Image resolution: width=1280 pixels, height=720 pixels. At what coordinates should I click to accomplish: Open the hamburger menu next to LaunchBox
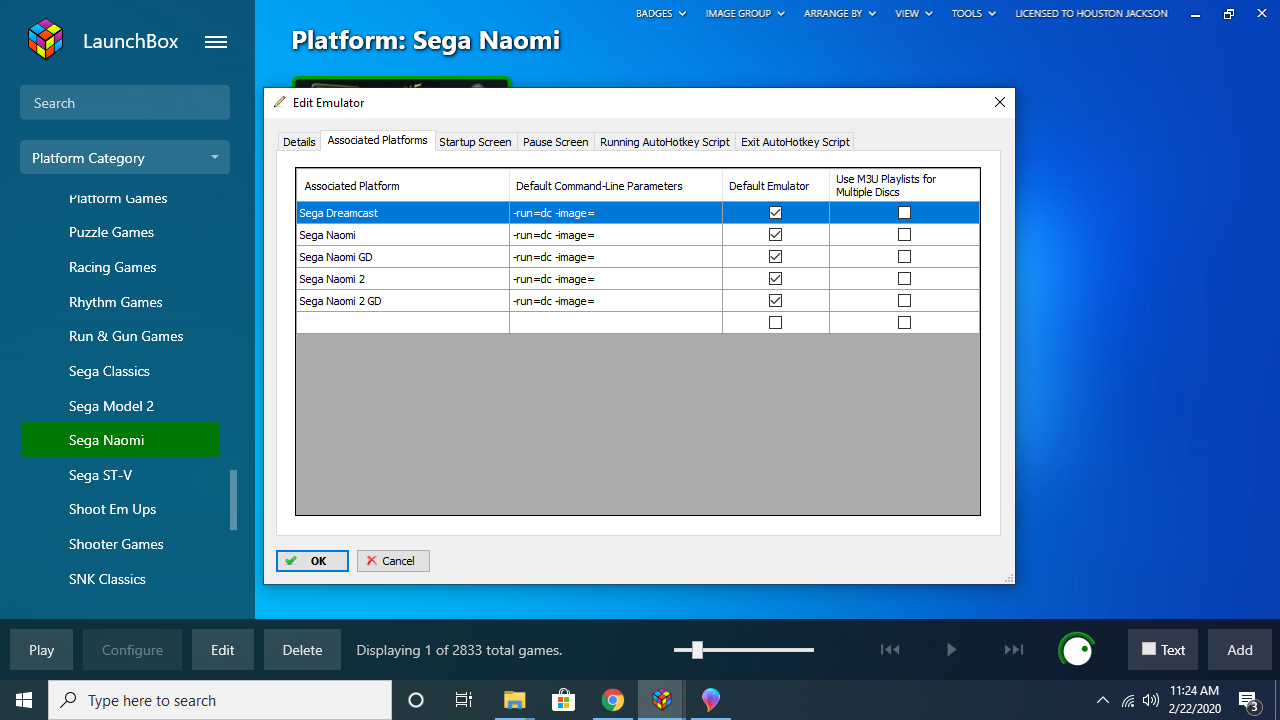click(216, 42)
